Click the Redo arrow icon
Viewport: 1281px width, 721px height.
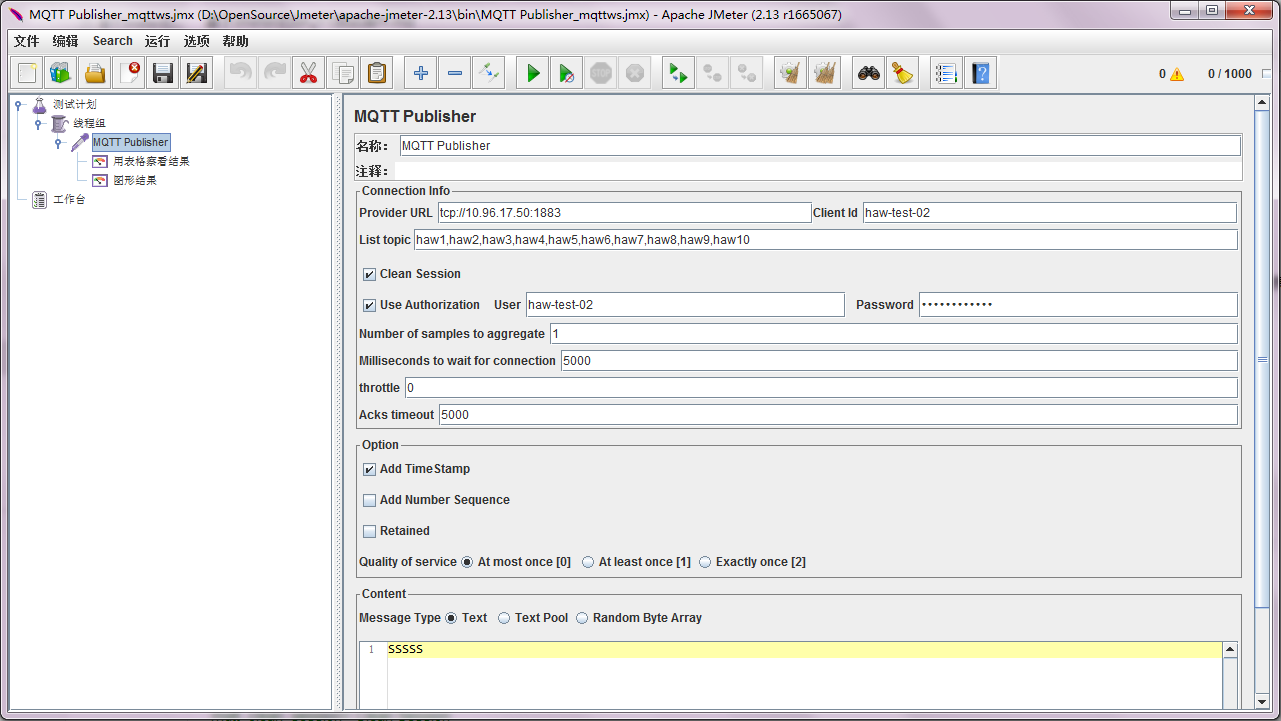(x=275, y=73)
